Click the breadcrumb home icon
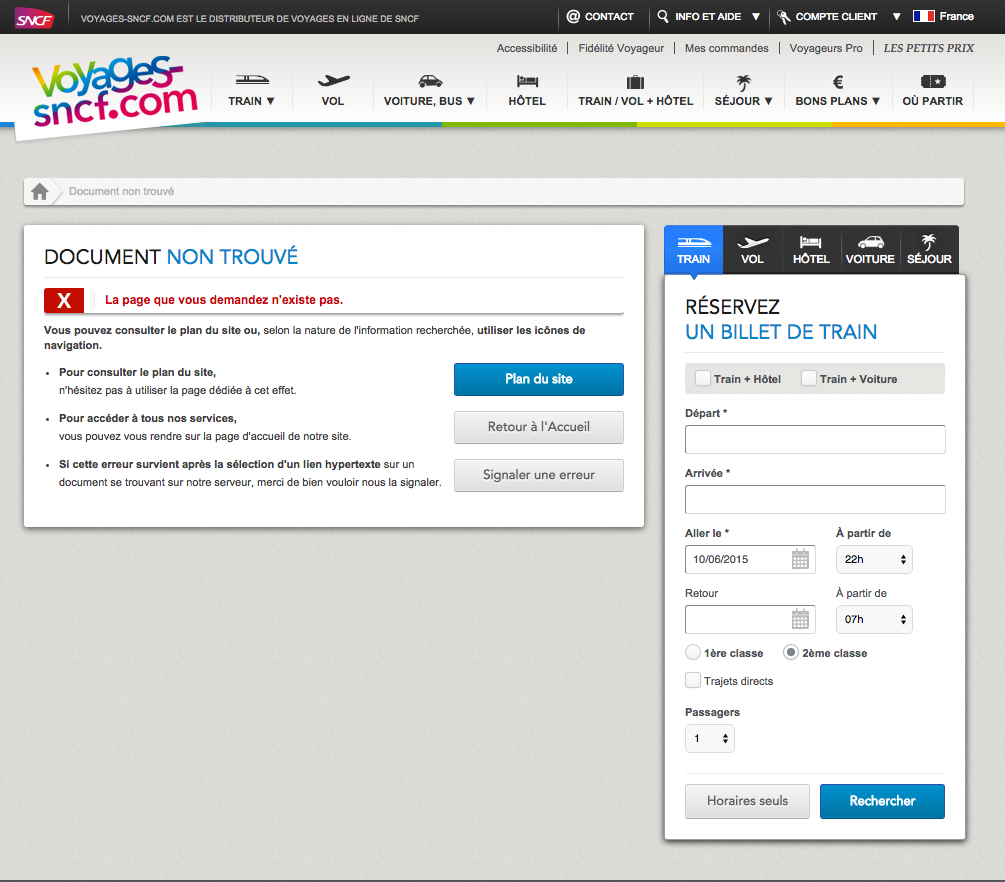The height and width of the screenshot is (882, 1005). 40,191
